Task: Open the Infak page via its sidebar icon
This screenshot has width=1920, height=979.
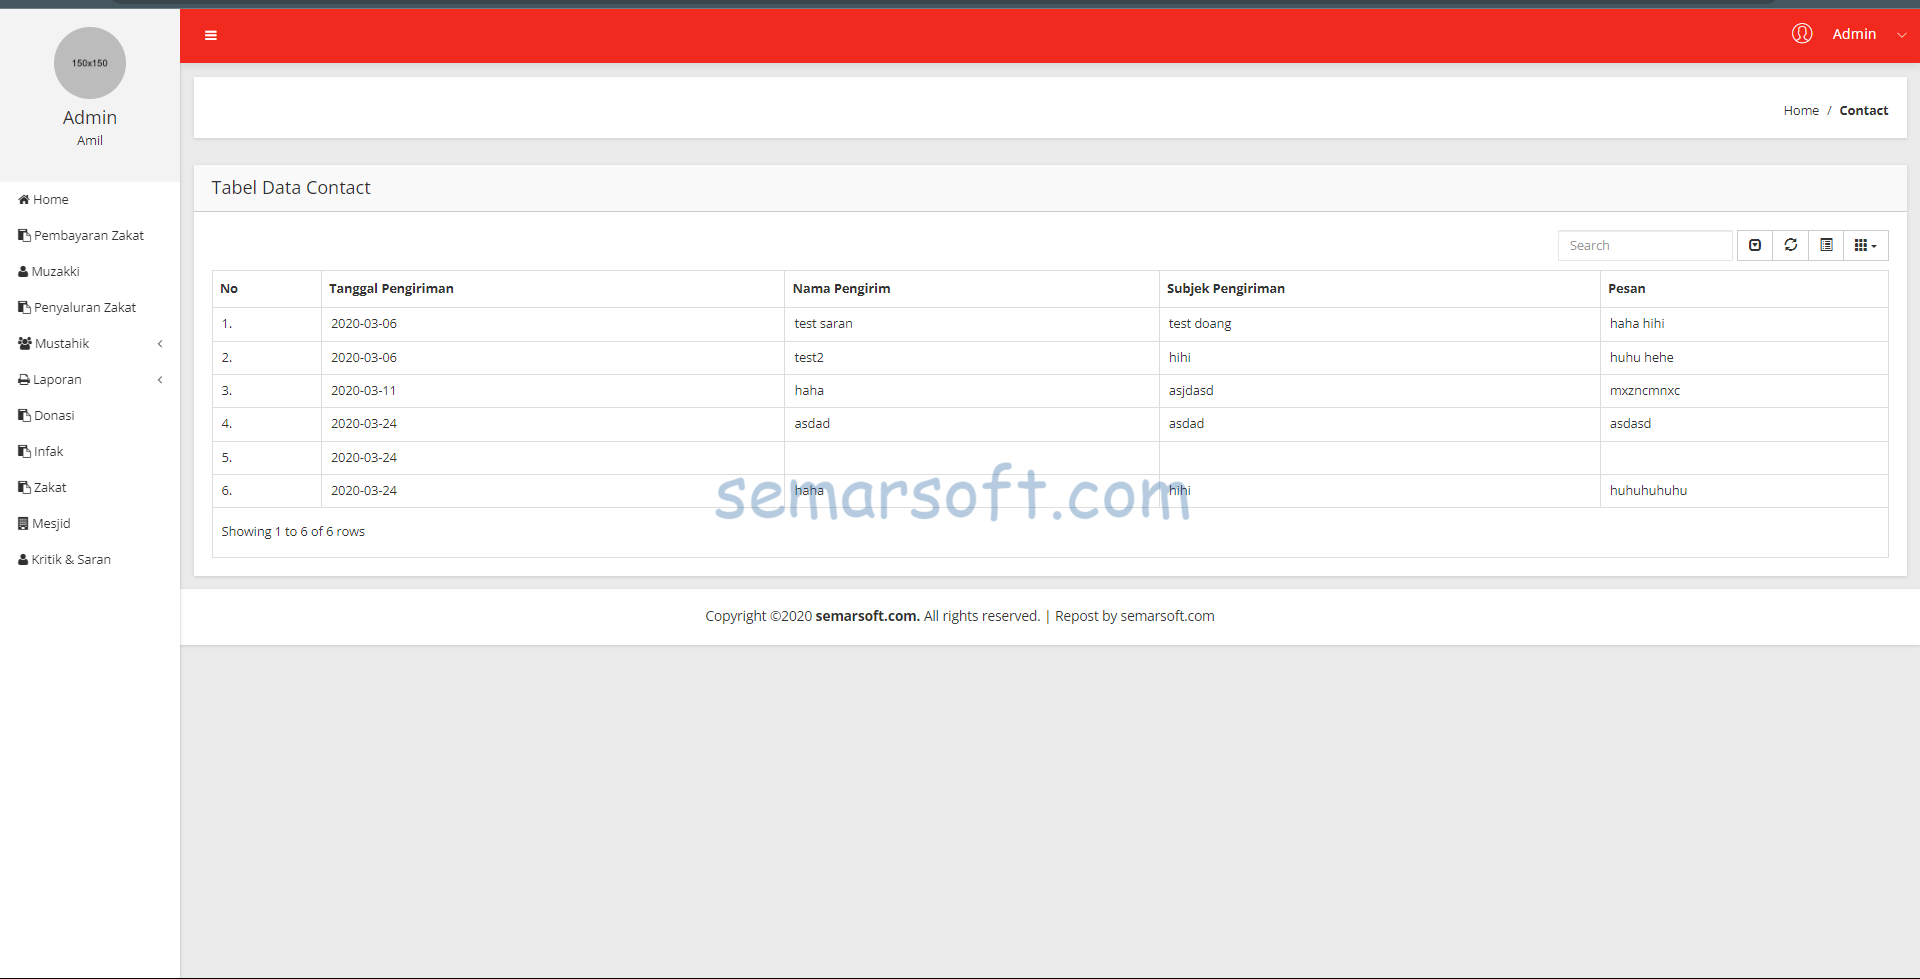Action: (x=22, y=451)
